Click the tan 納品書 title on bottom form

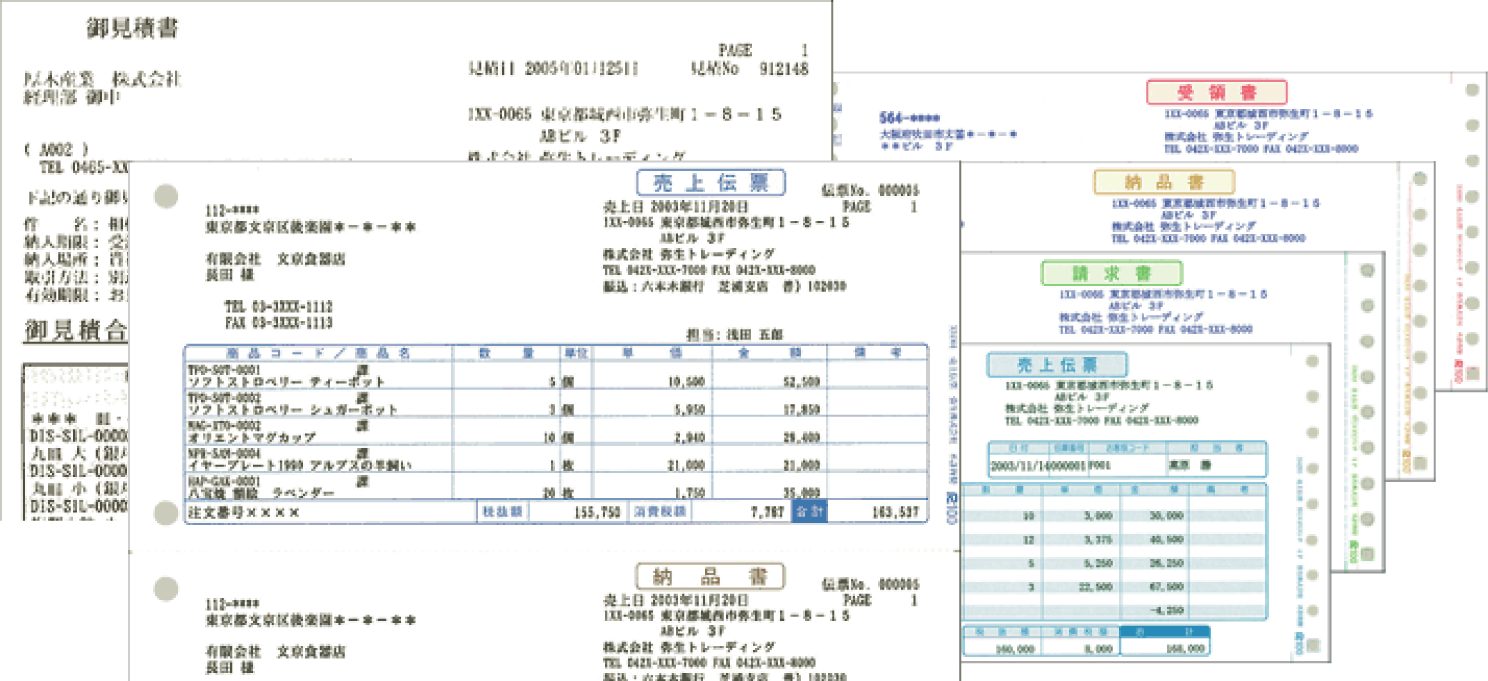click(710, 576)
